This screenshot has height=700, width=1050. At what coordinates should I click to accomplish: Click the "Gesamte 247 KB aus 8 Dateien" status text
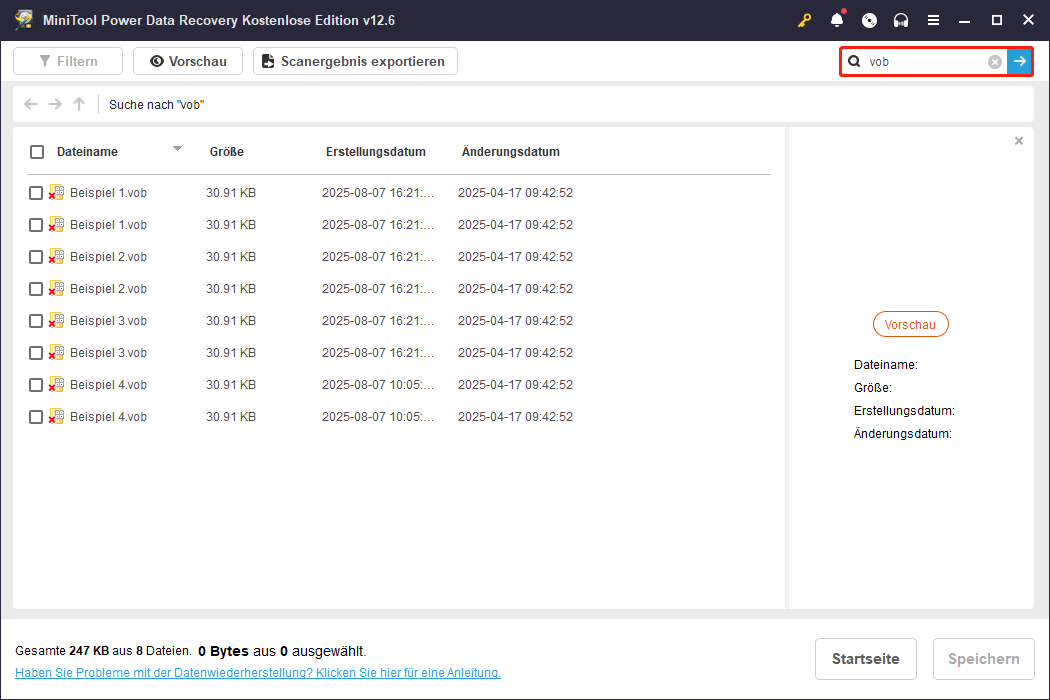(x=103, y=651)
